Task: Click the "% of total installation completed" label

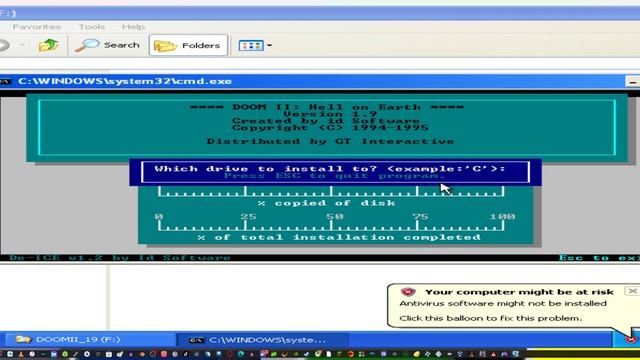Action: pyautogui.click(x=339, y=237)
